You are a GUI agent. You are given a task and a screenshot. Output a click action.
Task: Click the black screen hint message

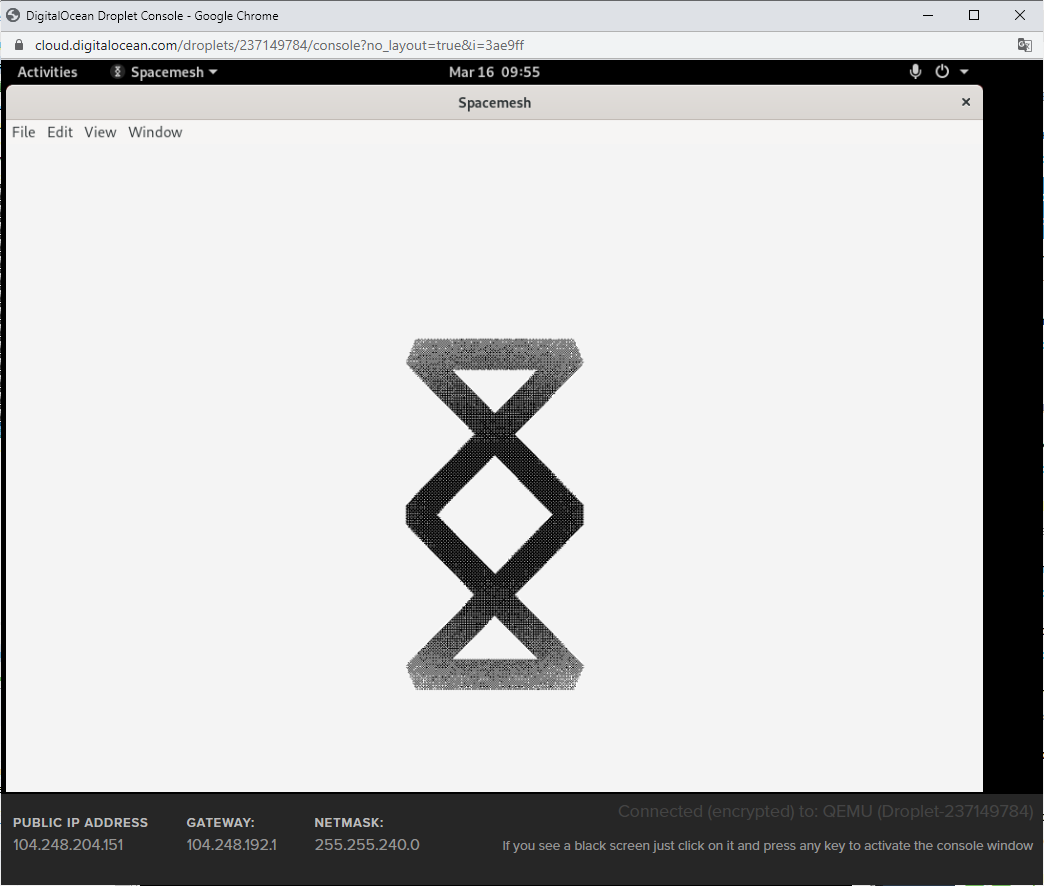coord(768,845)
